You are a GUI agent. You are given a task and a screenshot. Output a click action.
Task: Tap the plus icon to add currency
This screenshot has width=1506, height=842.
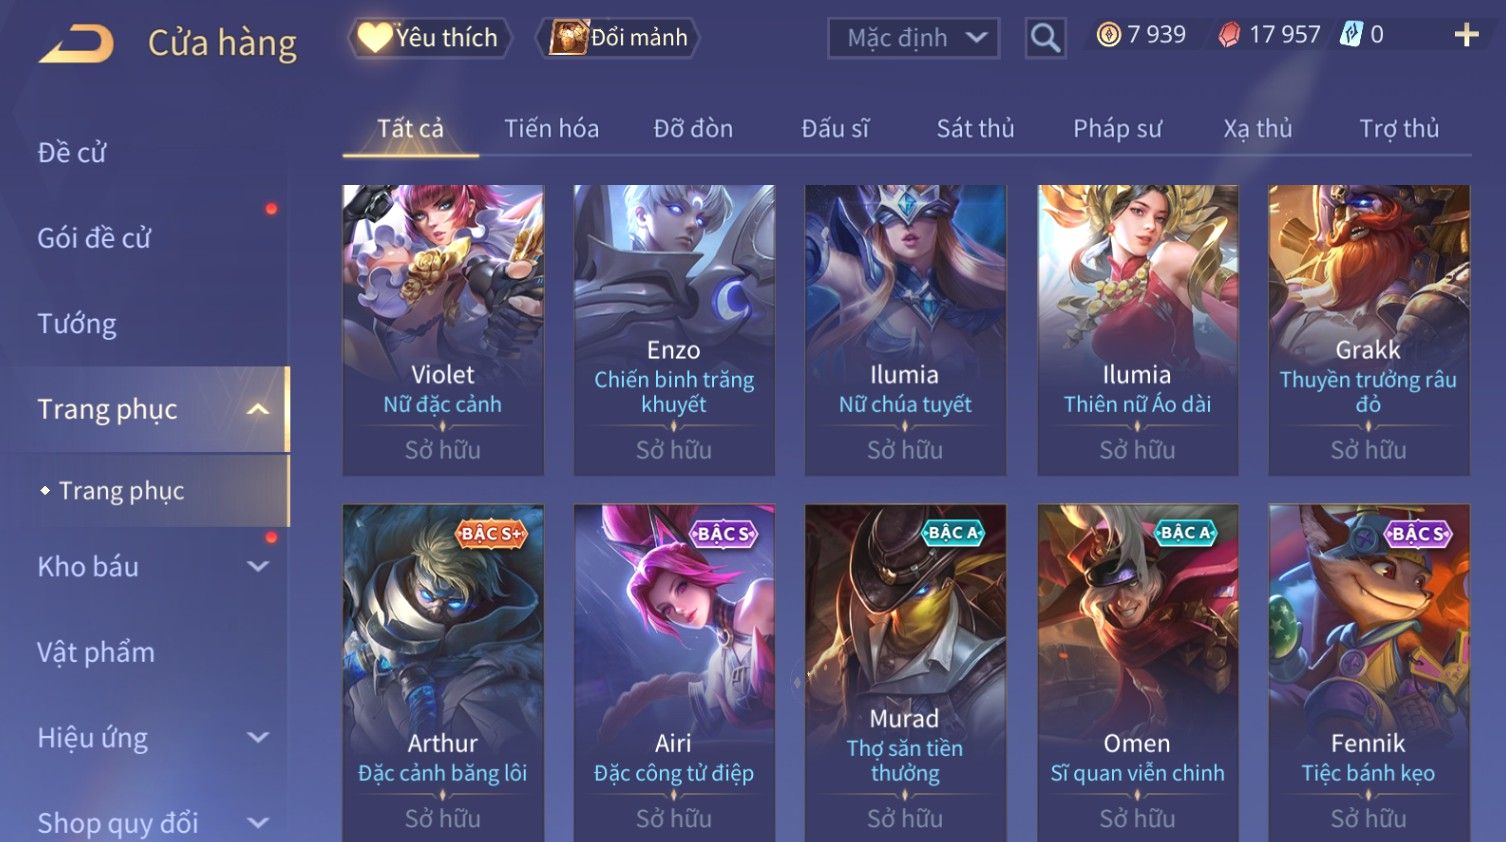coord(1466,35)
